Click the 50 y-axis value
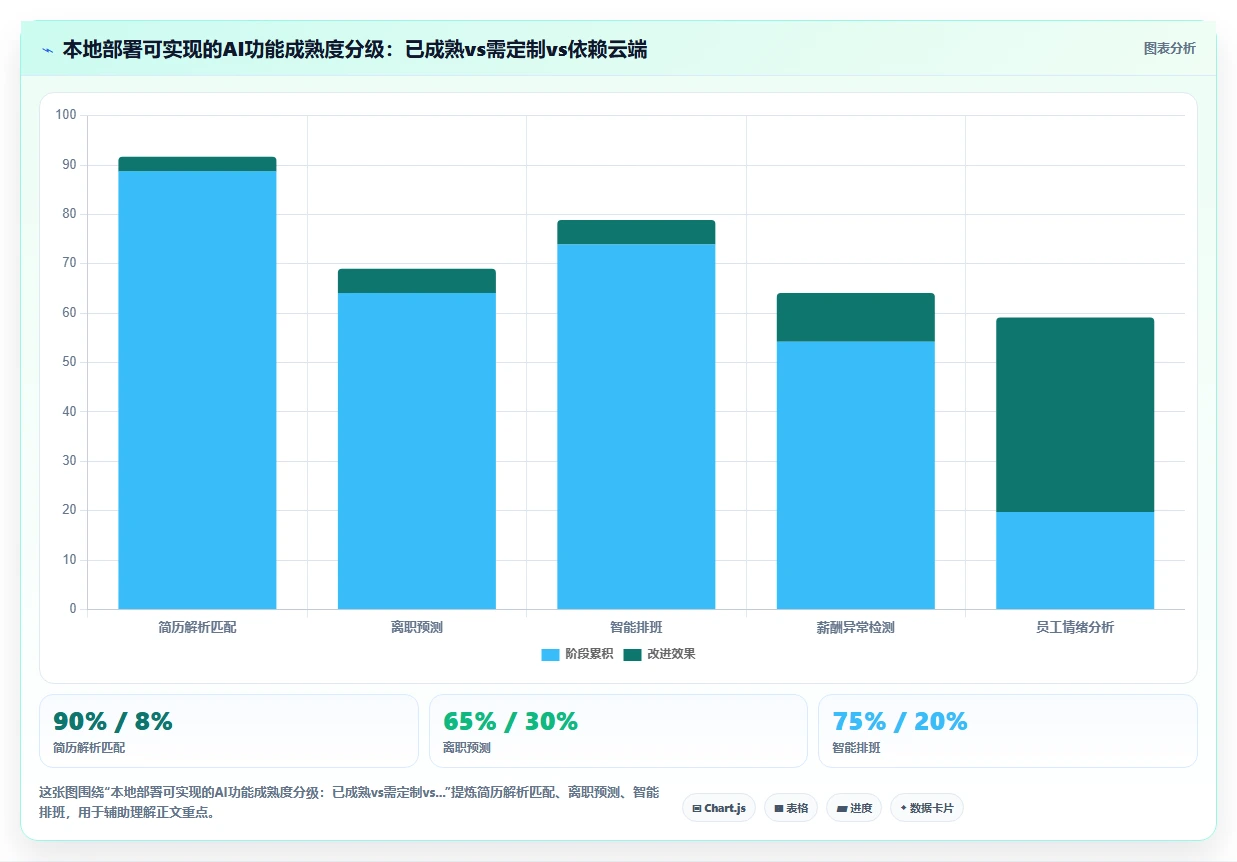This screenshot has width=1237, height=862. 69,362
